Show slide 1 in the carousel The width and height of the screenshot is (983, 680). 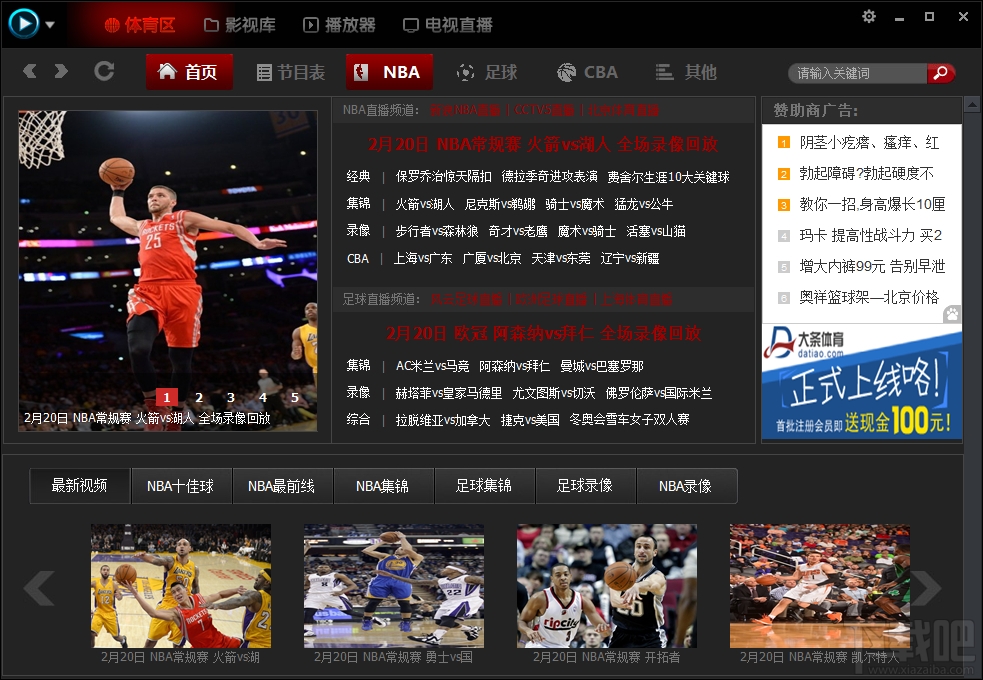167,397
